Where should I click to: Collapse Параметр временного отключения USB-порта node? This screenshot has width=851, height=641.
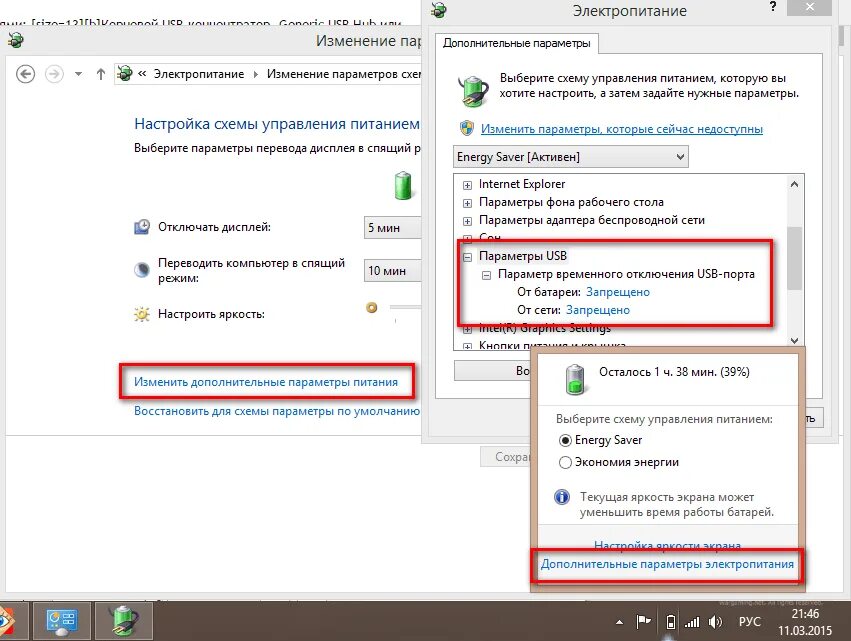coord(486,275)
